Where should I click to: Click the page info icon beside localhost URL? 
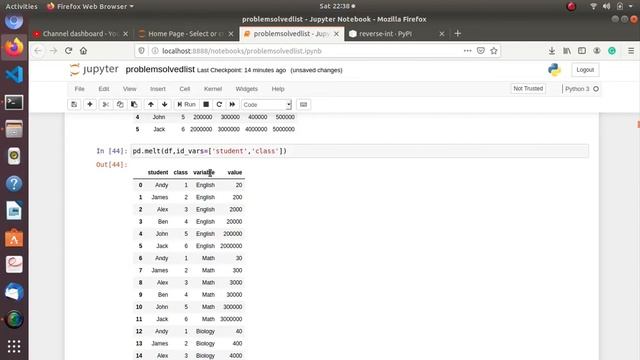point(155,51)
